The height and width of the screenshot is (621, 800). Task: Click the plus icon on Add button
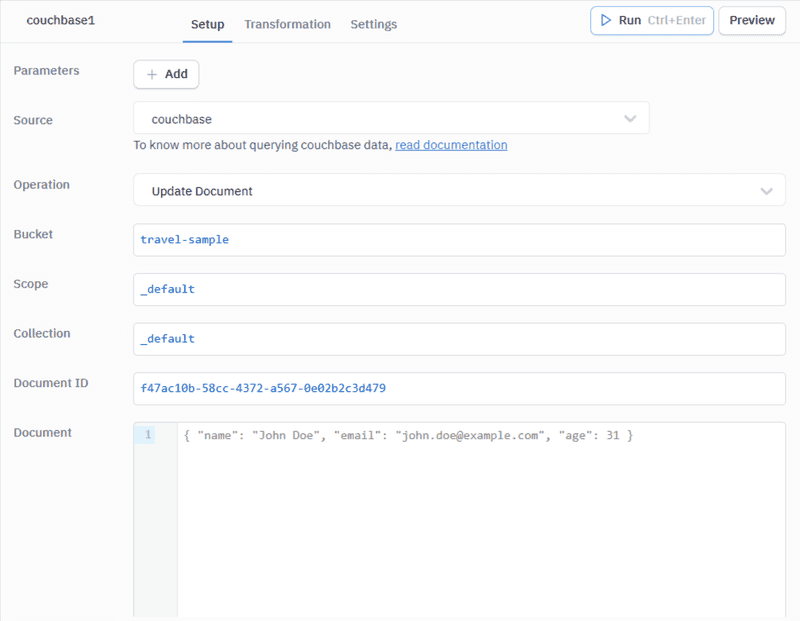point(154,74)
